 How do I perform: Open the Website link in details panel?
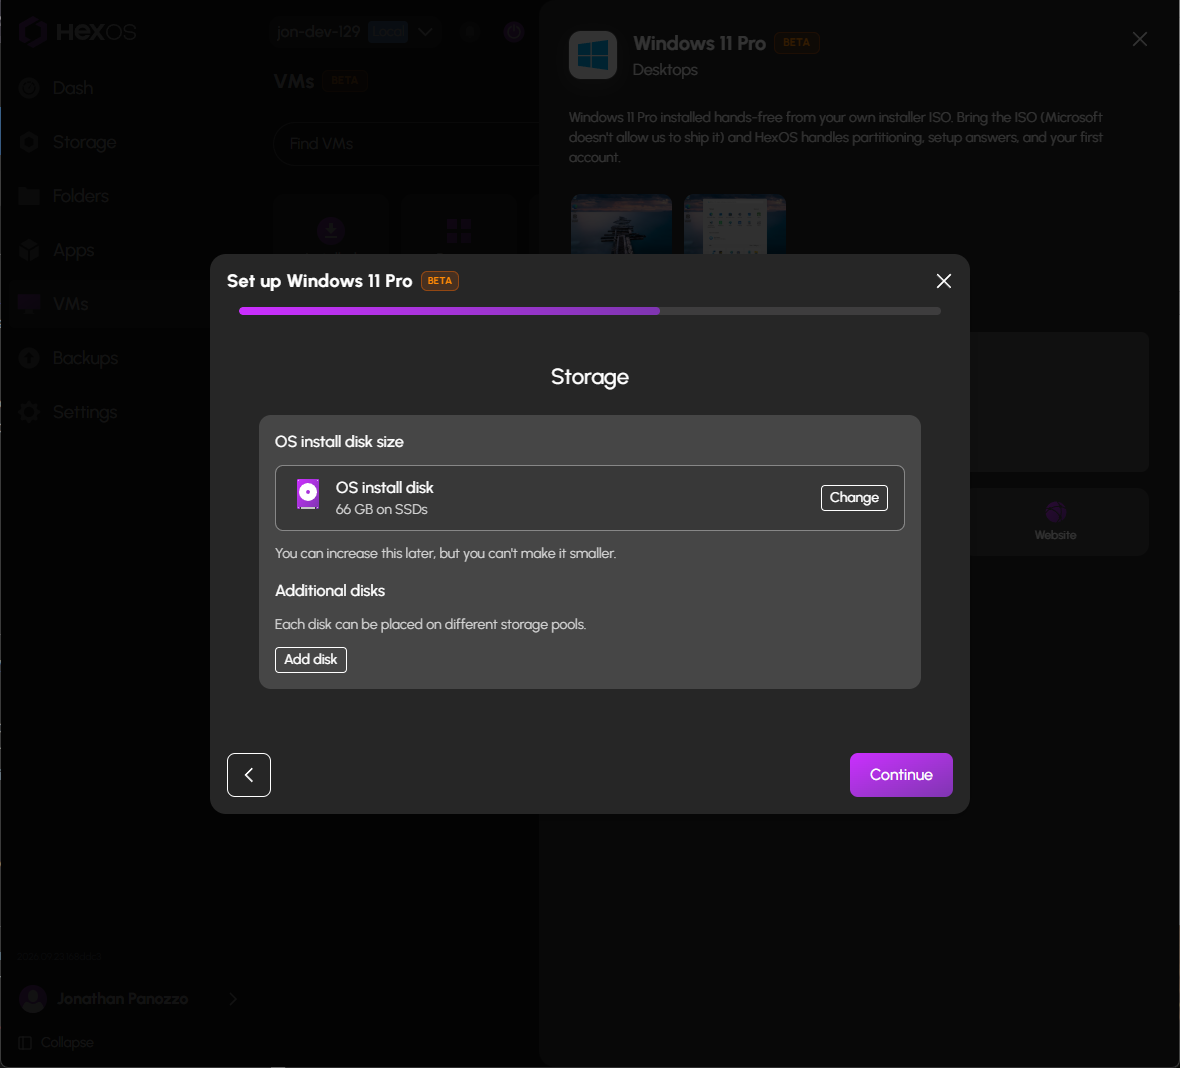tap(1055, 522)
